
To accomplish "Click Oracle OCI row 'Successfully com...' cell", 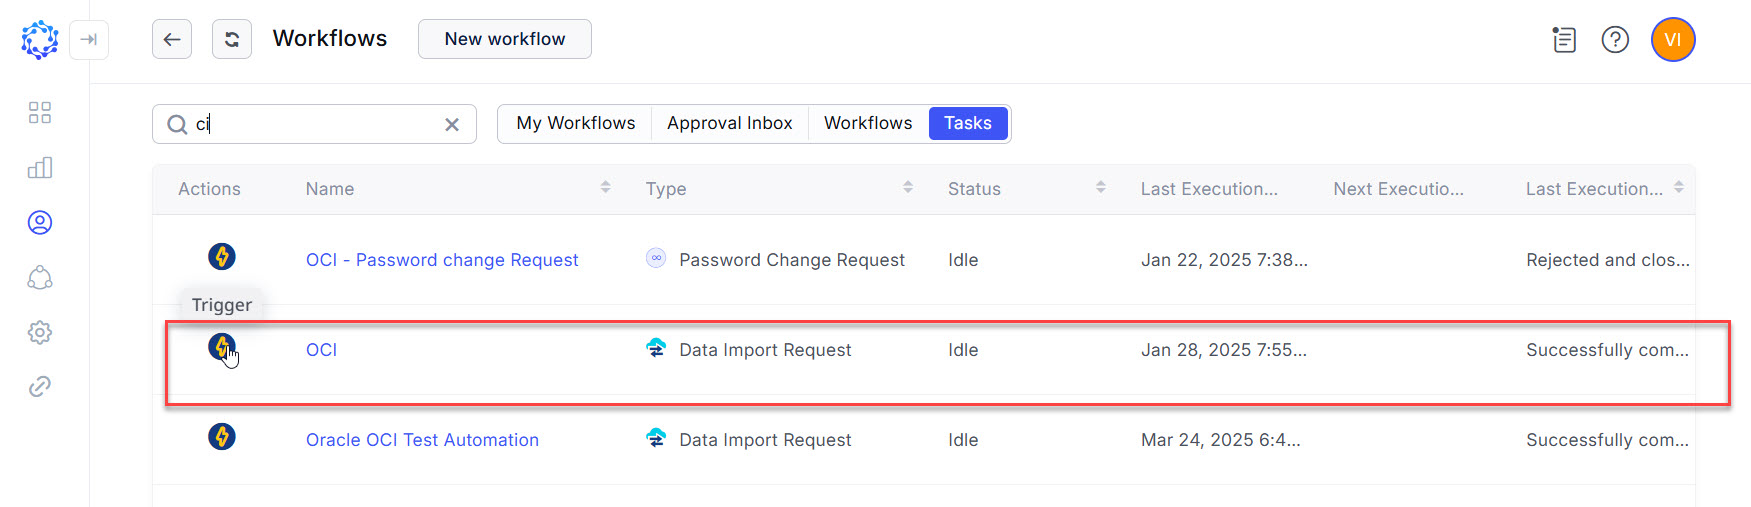I will point(1607,440).
